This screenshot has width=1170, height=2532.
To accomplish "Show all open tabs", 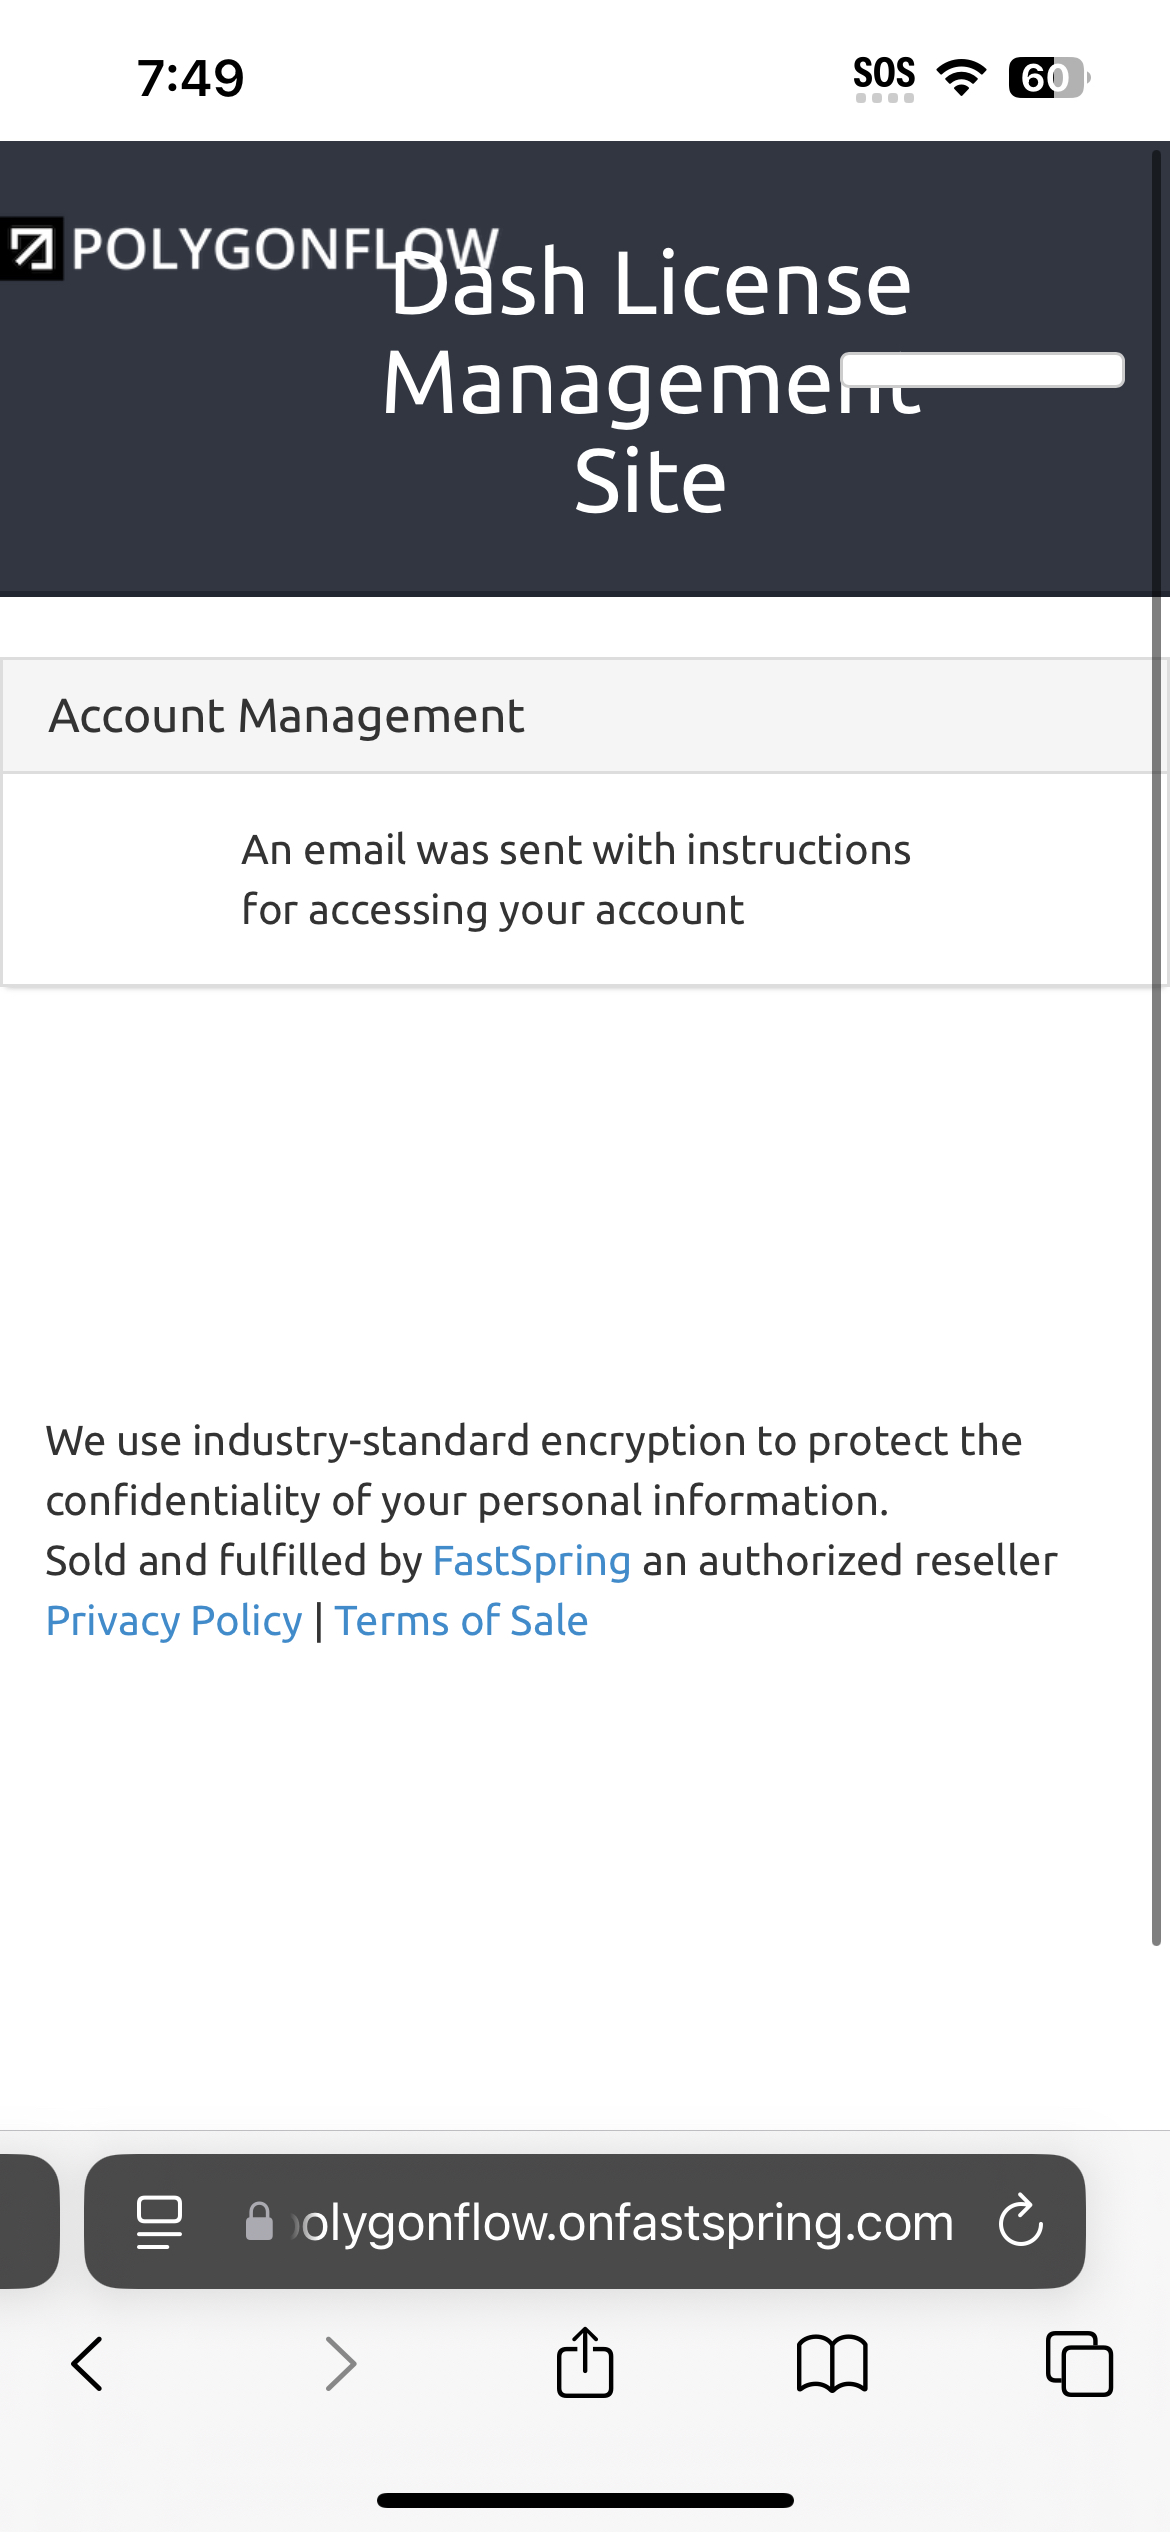I will [1078, 2364].
